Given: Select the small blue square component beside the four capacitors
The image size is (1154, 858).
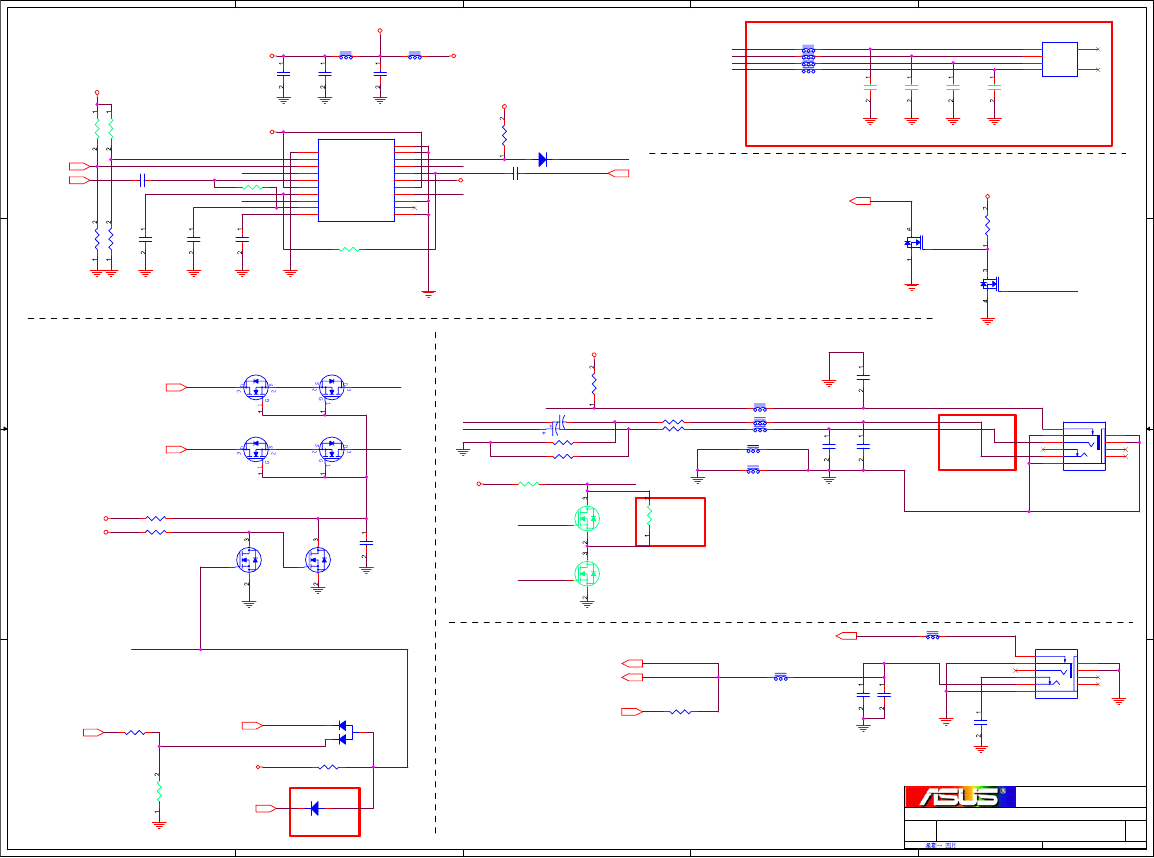Looking at the screenshot, I should pos(1060,60).
